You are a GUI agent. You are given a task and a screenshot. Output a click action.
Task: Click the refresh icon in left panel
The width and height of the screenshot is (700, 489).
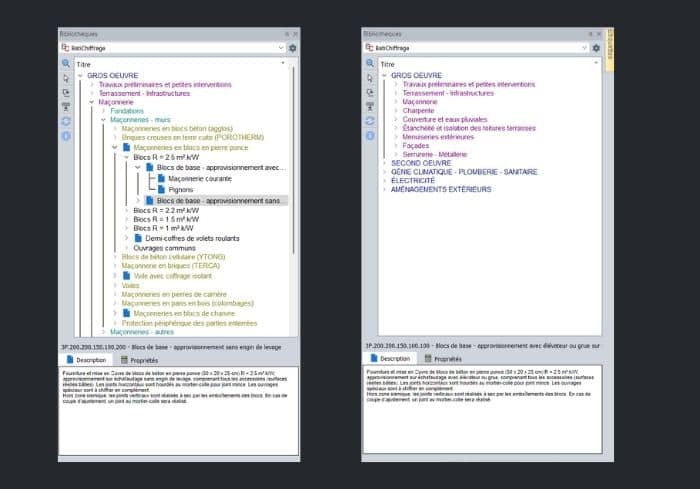tap(65, 120)
